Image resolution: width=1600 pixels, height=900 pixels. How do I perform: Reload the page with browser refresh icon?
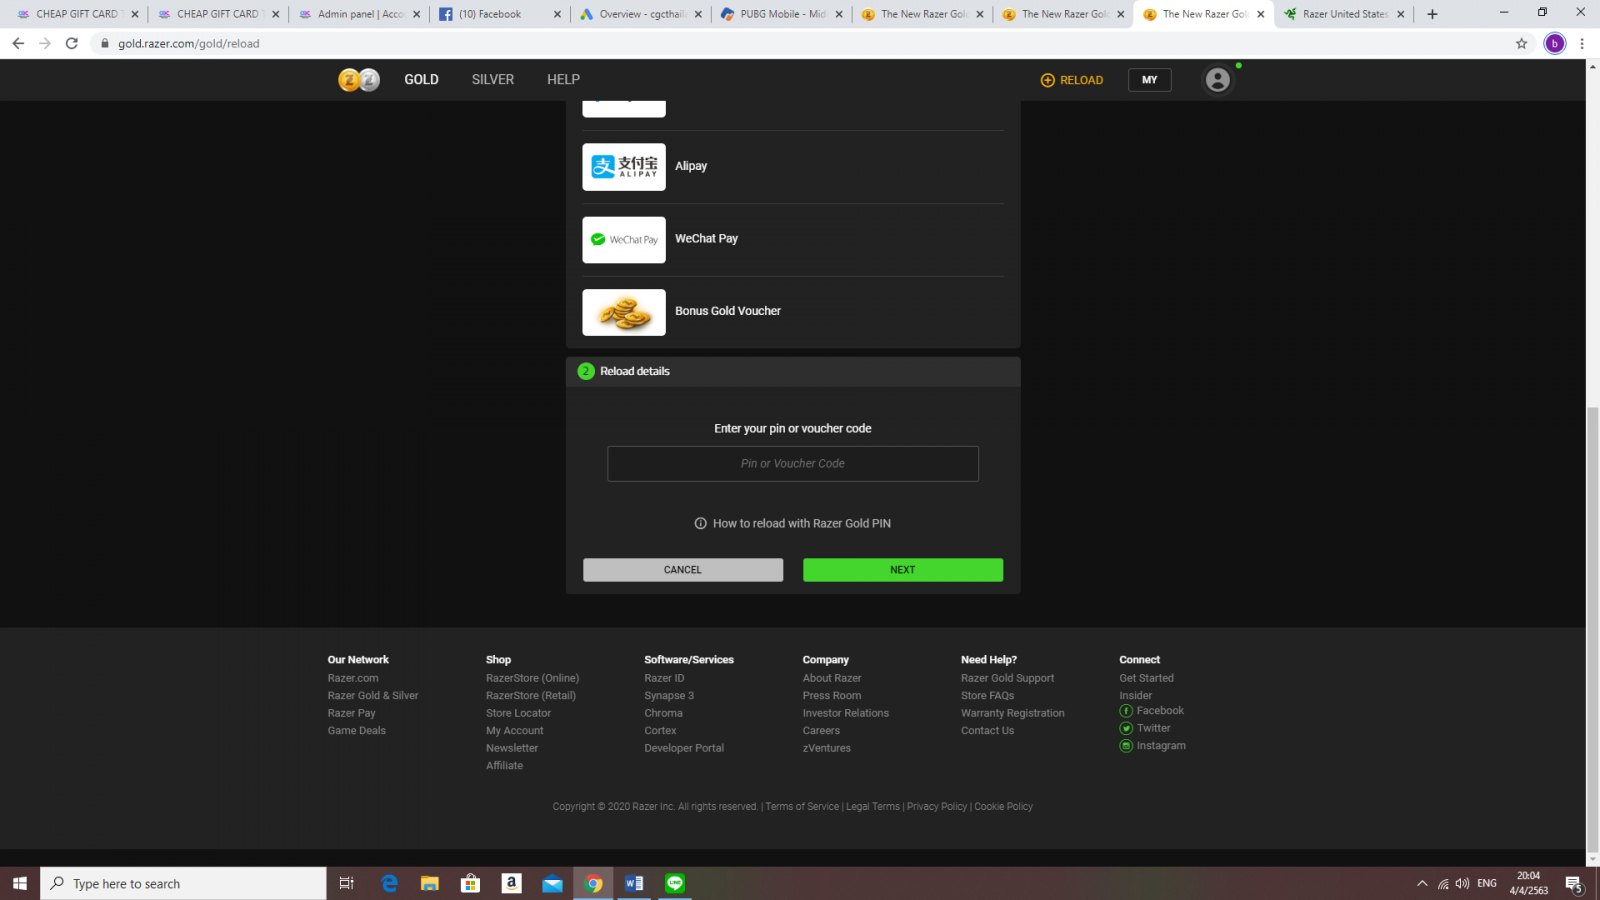pyautogui.click(x=72, y=43)
